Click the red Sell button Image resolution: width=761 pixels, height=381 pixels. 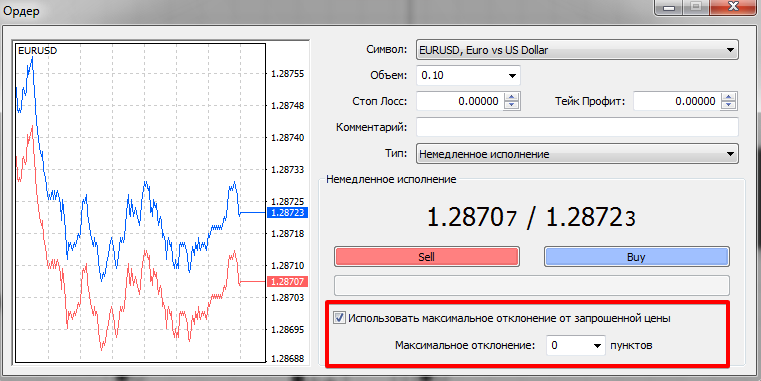pyautogui.click(x=427, y=257)
